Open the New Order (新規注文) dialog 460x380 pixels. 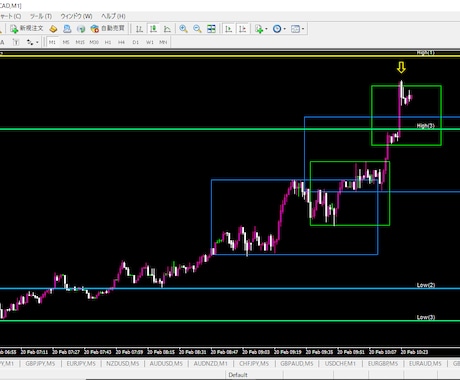coord(27,29)
